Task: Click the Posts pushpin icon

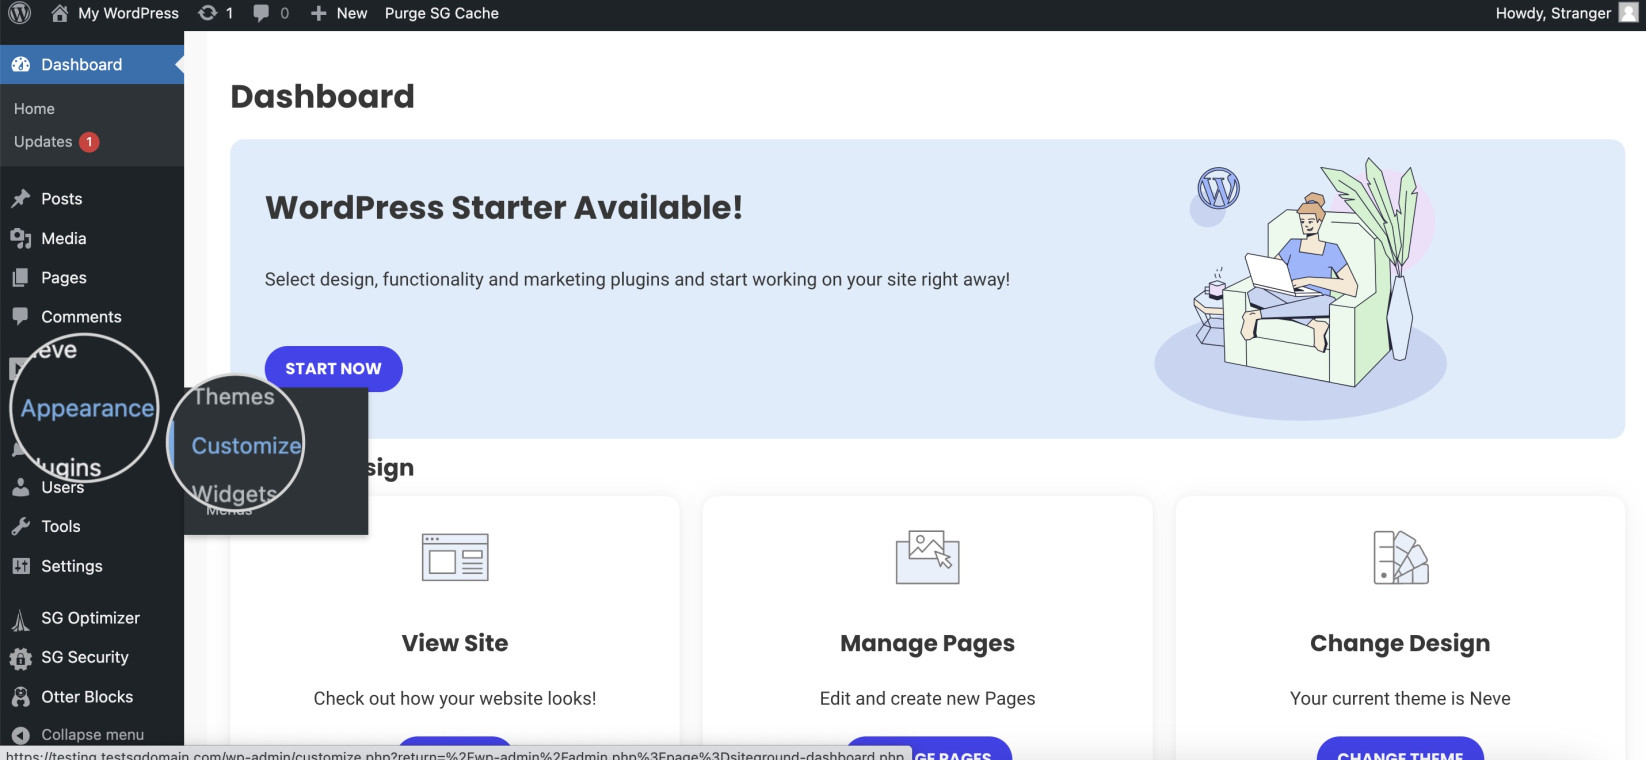Action: click(21, 199)
